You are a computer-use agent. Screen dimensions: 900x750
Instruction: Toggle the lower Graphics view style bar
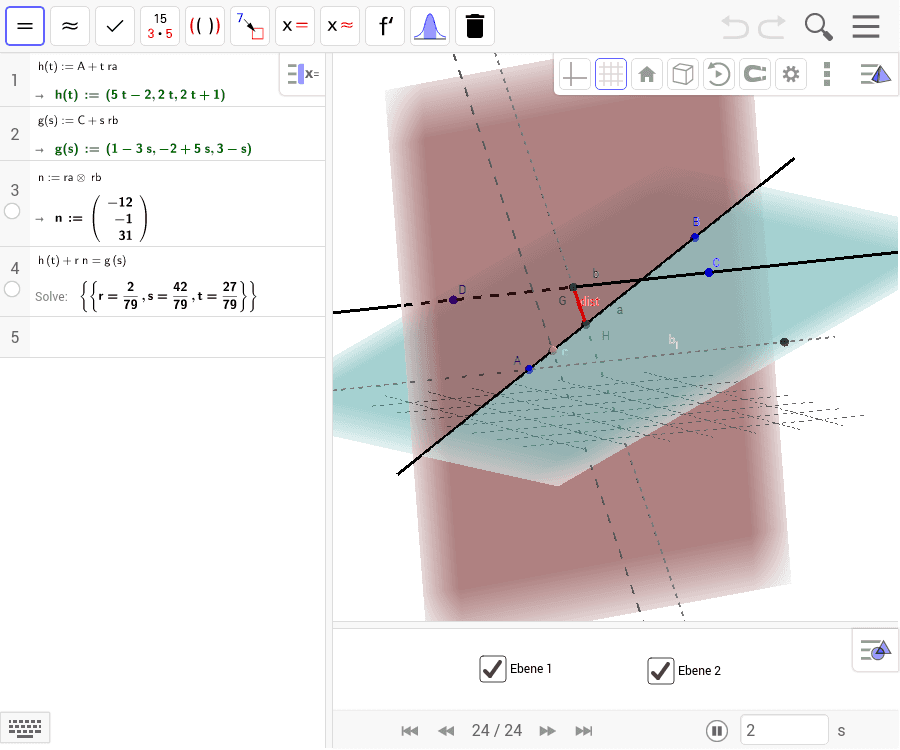point(875,650)
